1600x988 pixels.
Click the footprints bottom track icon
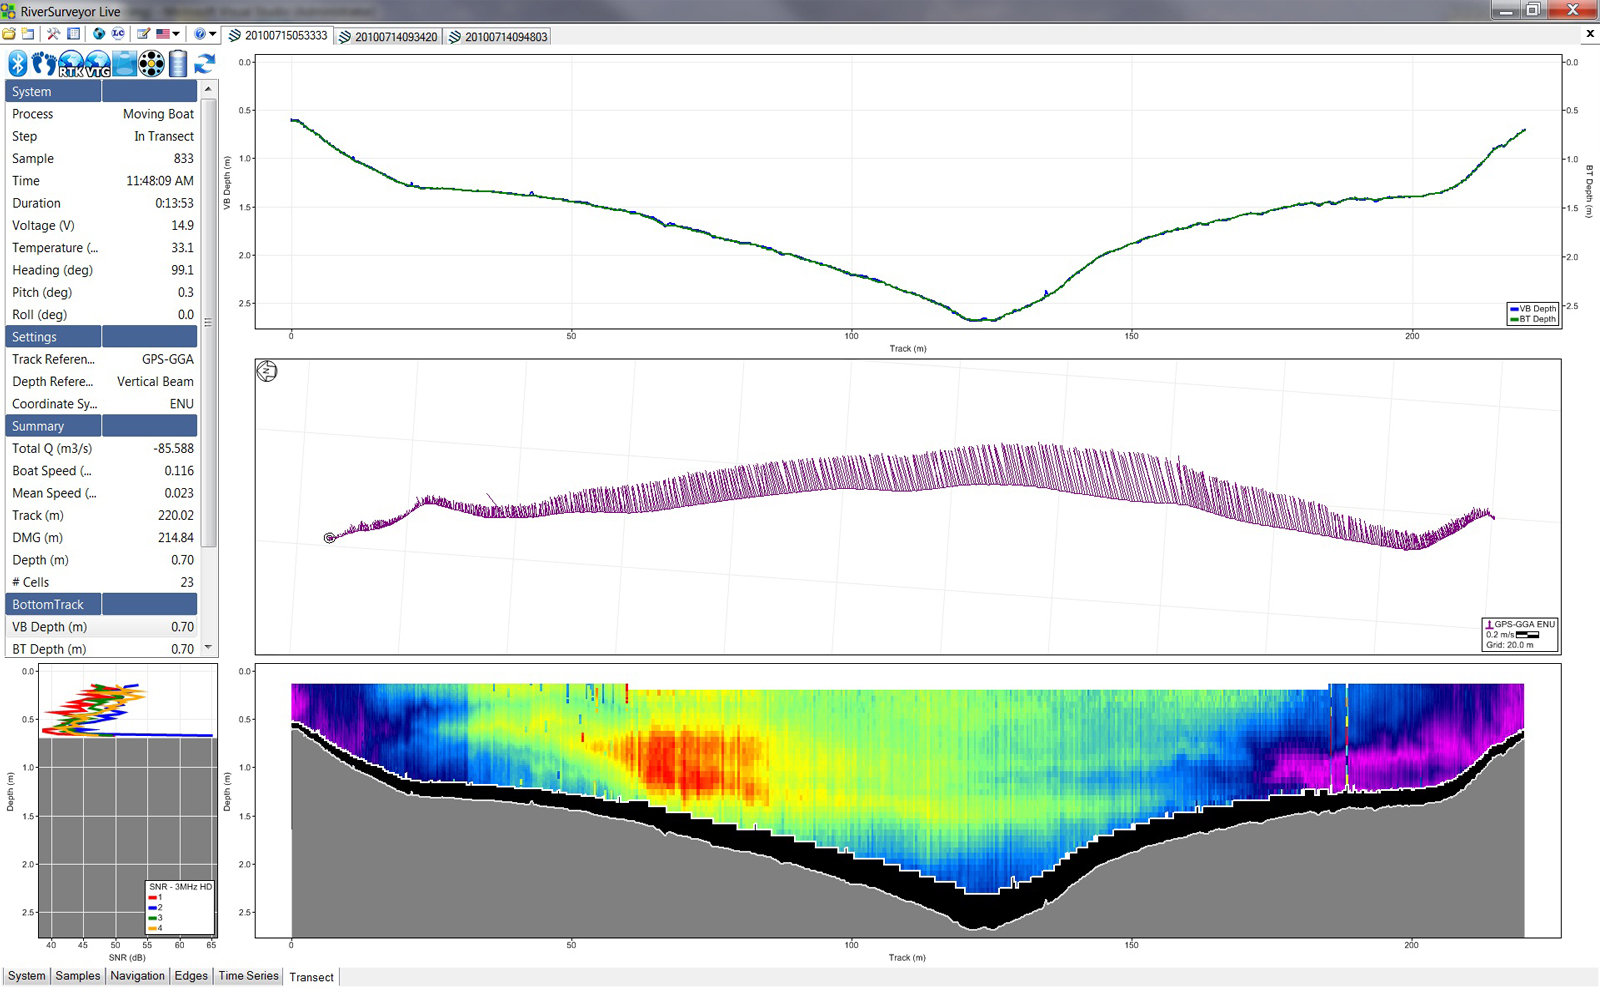pyautogui.click(x=44, y=64)
